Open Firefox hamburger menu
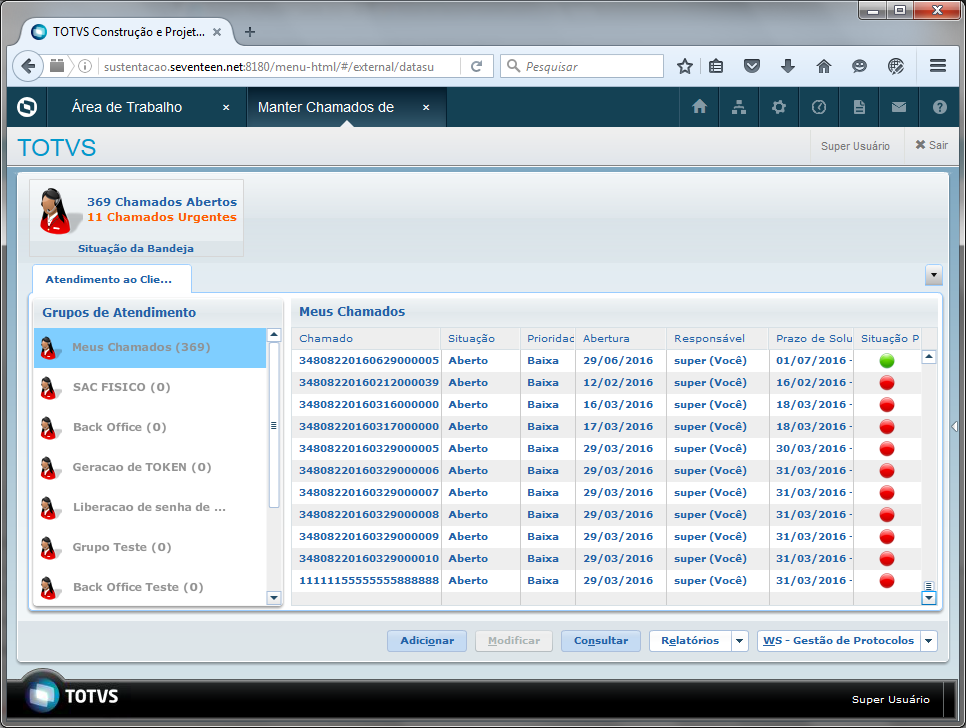The image size is (966, 728). coord(938,65)
